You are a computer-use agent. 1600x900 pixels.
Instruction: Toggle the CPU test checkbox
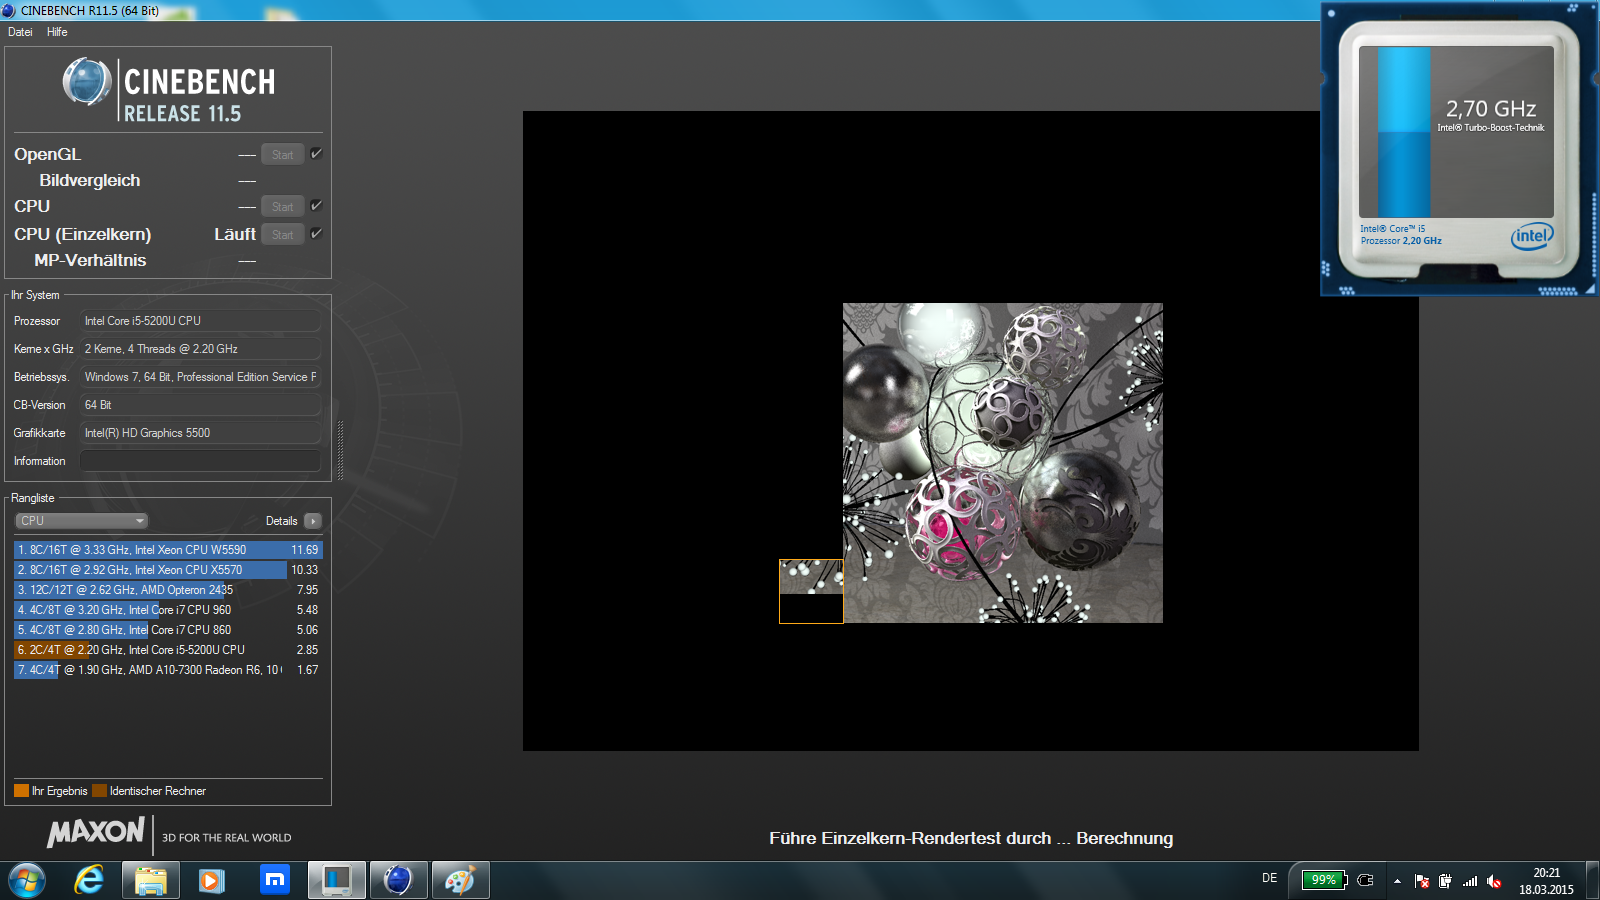[x=316, y=205]
